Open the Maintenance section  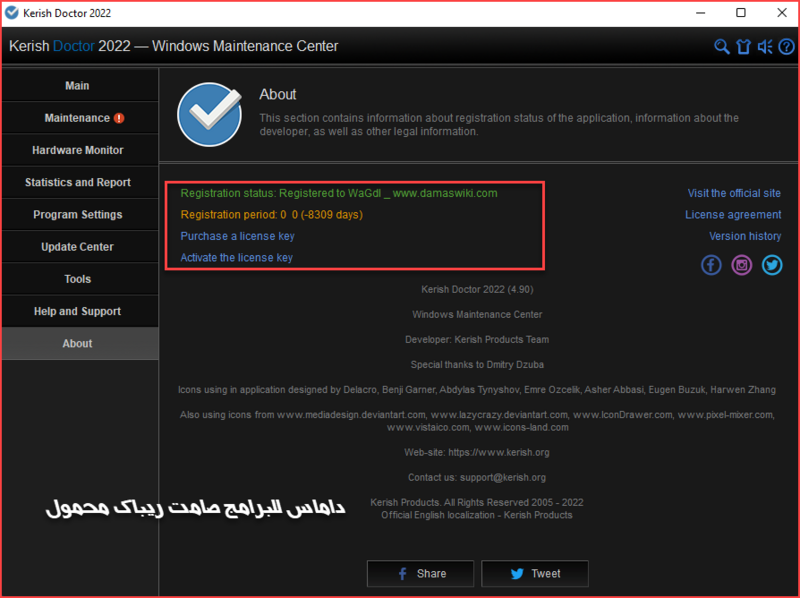pos(80,118)
